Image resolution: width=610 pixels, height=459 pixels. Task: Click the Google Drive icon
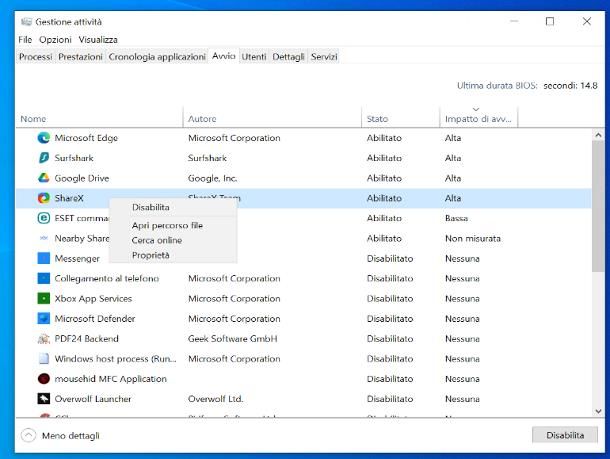44,178
